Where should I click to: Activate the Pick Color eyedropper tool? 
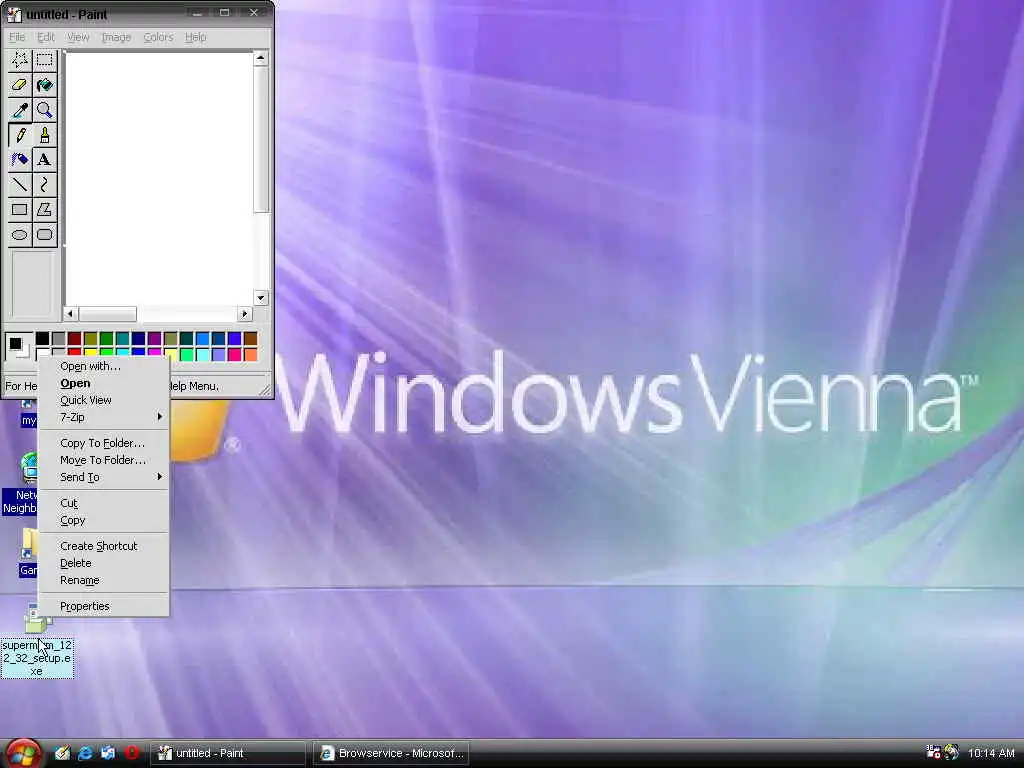point(20,110)
